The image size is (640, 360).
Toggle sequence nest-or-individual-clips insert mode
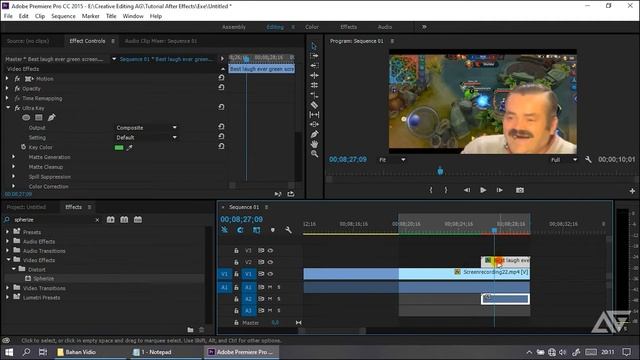pos(224,230)
